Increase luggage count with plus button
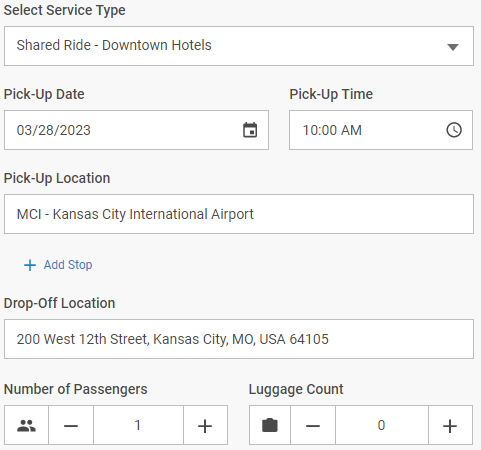The height and width of the screenshot is (450, 481). [450, 425]
